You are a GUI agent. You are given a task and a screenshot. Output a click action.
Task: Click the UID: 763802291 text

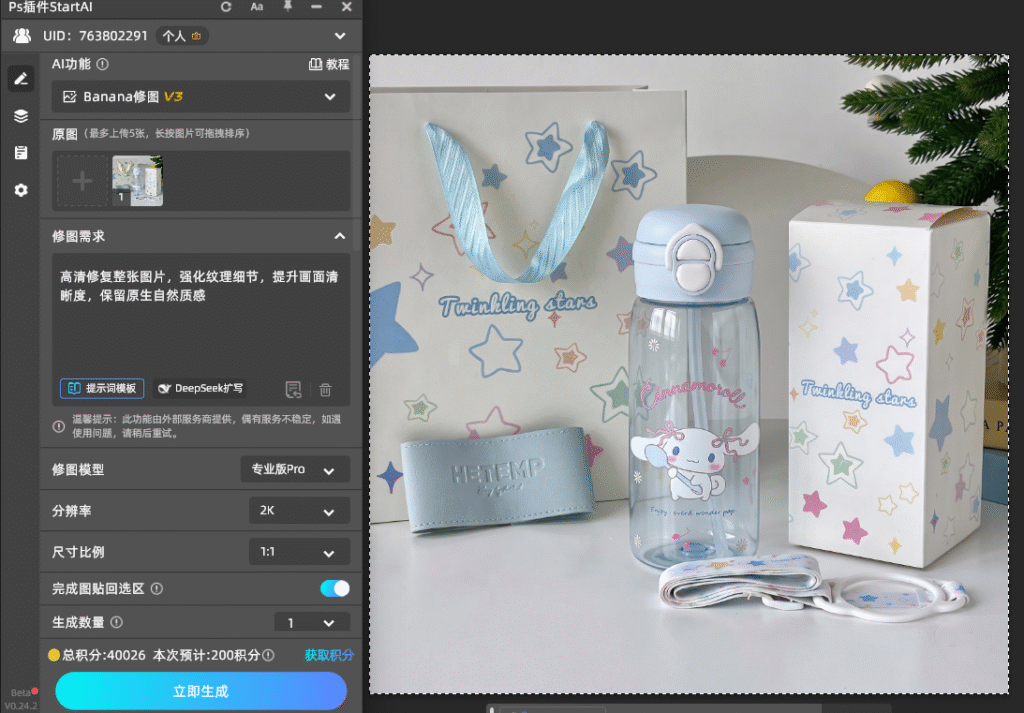point(95,36)
